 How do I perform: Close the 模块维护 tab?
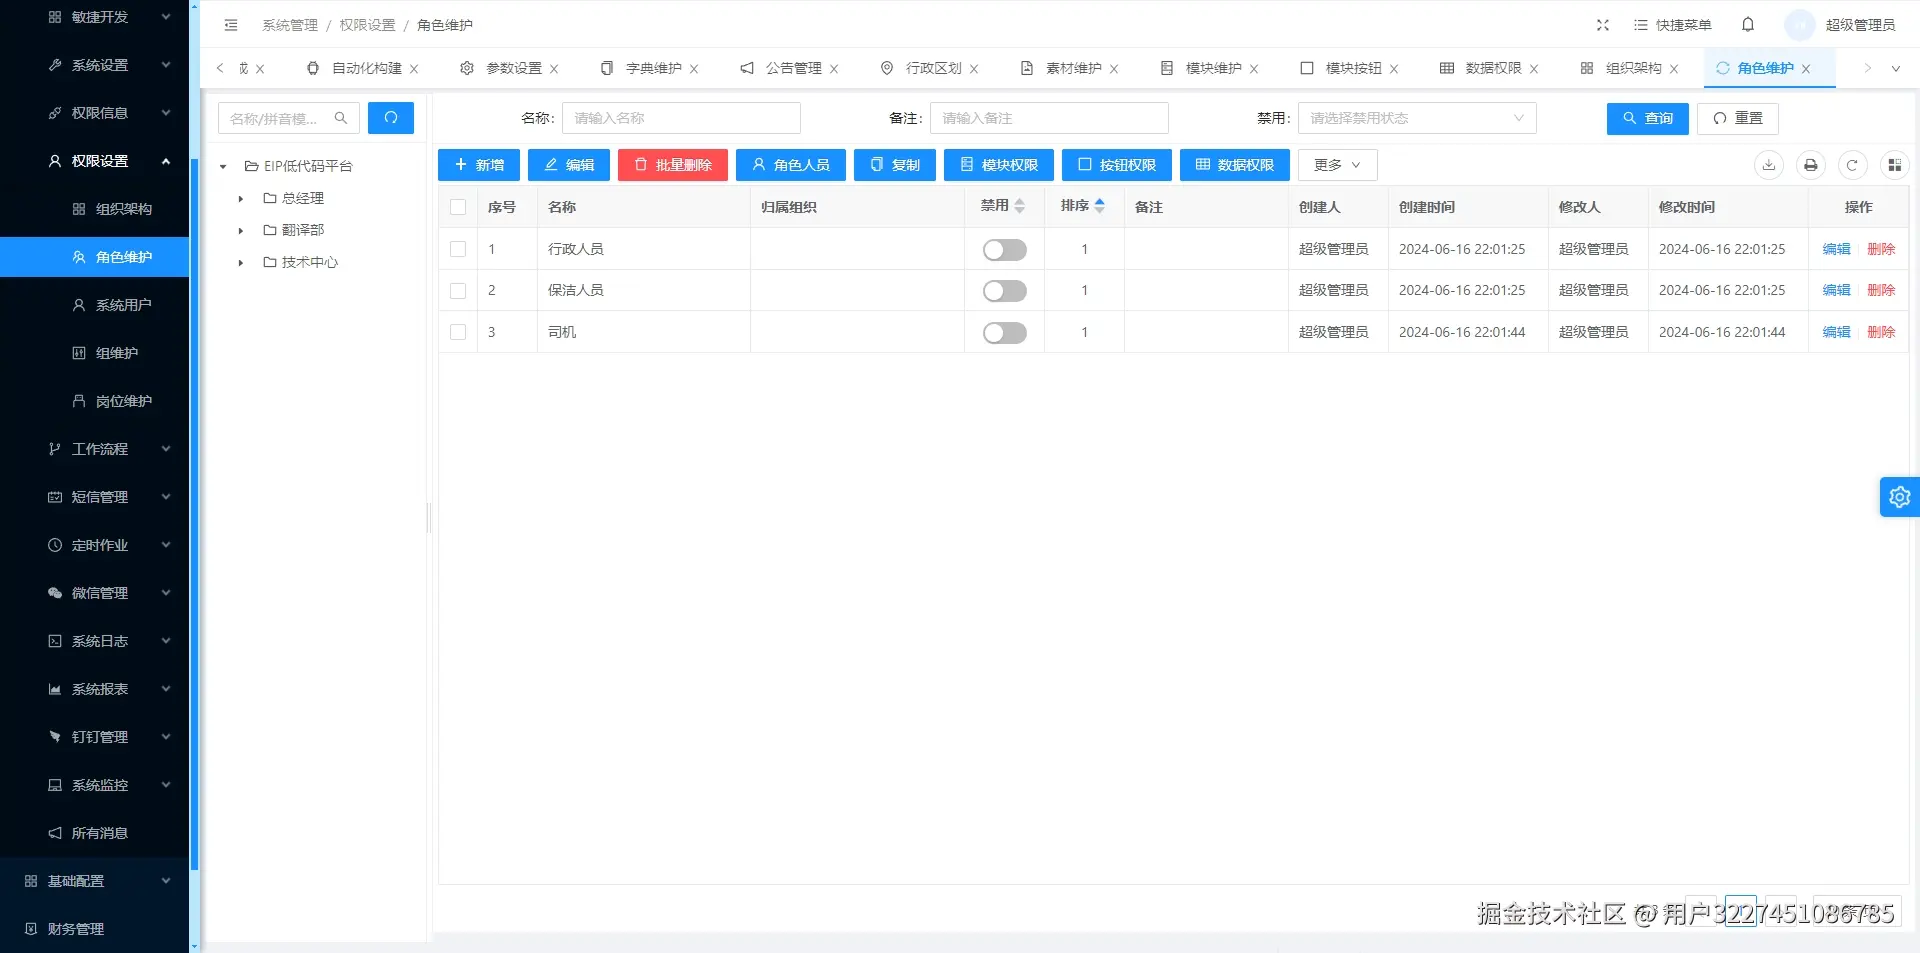tap(1254, 69)
